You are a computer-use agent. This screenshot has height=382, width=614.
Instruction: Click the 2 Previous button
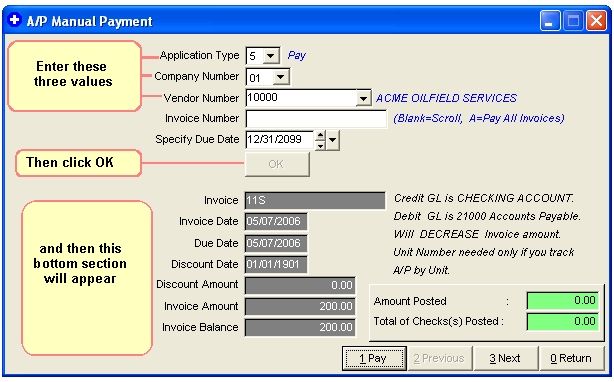(440, 358)
